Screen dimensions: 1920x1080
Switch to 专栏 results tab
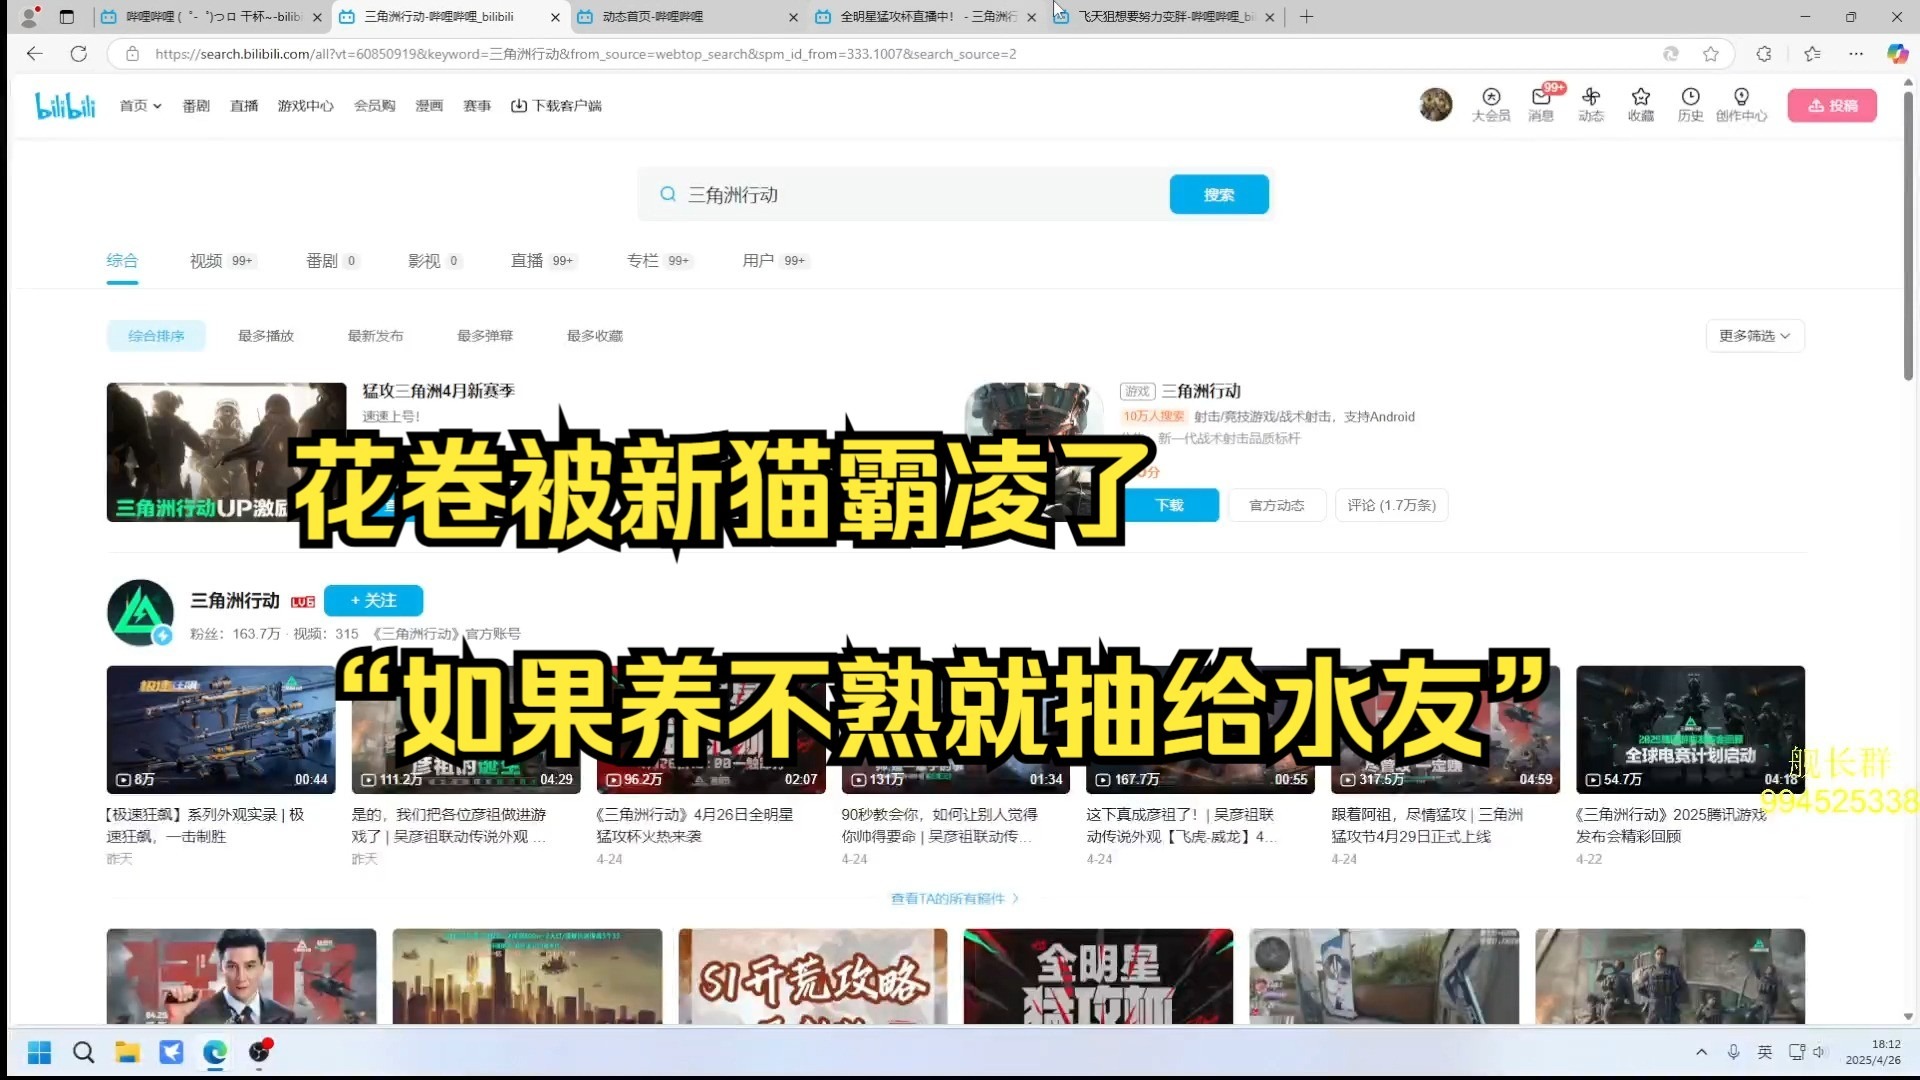pos(659,261)
